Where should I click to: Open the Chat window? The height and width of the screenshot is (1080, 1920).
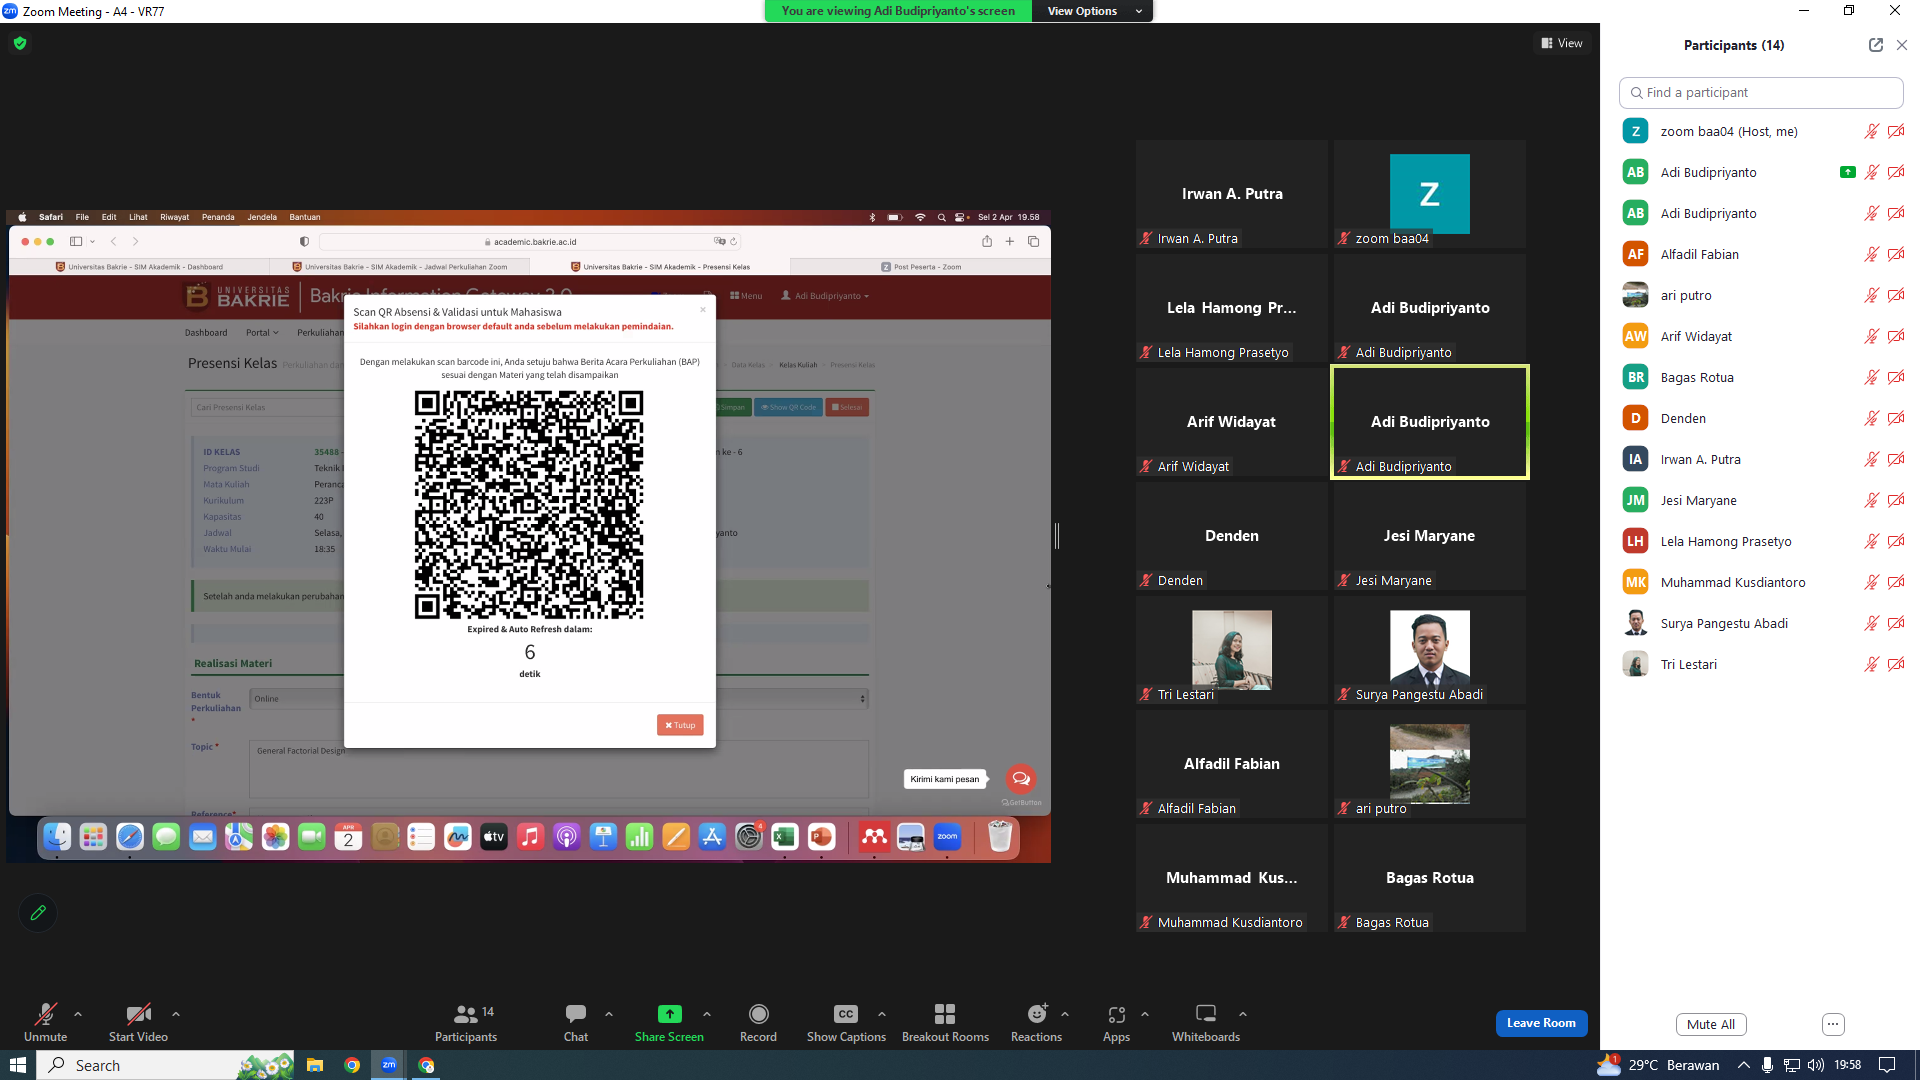click(x=576, y=1022)
